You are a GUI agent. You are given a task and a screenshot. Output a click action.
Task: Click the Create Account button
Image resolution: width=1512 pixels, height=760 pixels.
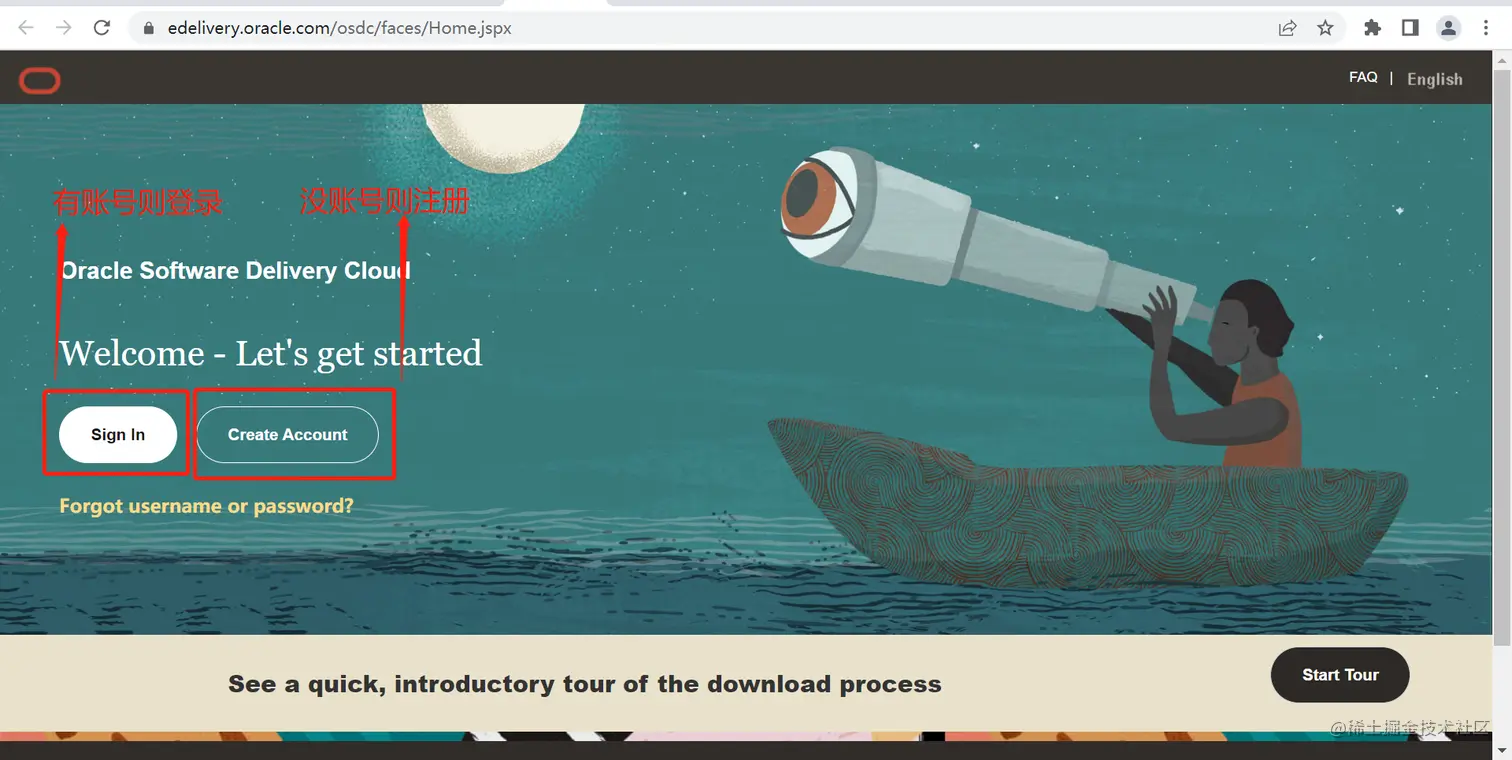pos(288,435)
